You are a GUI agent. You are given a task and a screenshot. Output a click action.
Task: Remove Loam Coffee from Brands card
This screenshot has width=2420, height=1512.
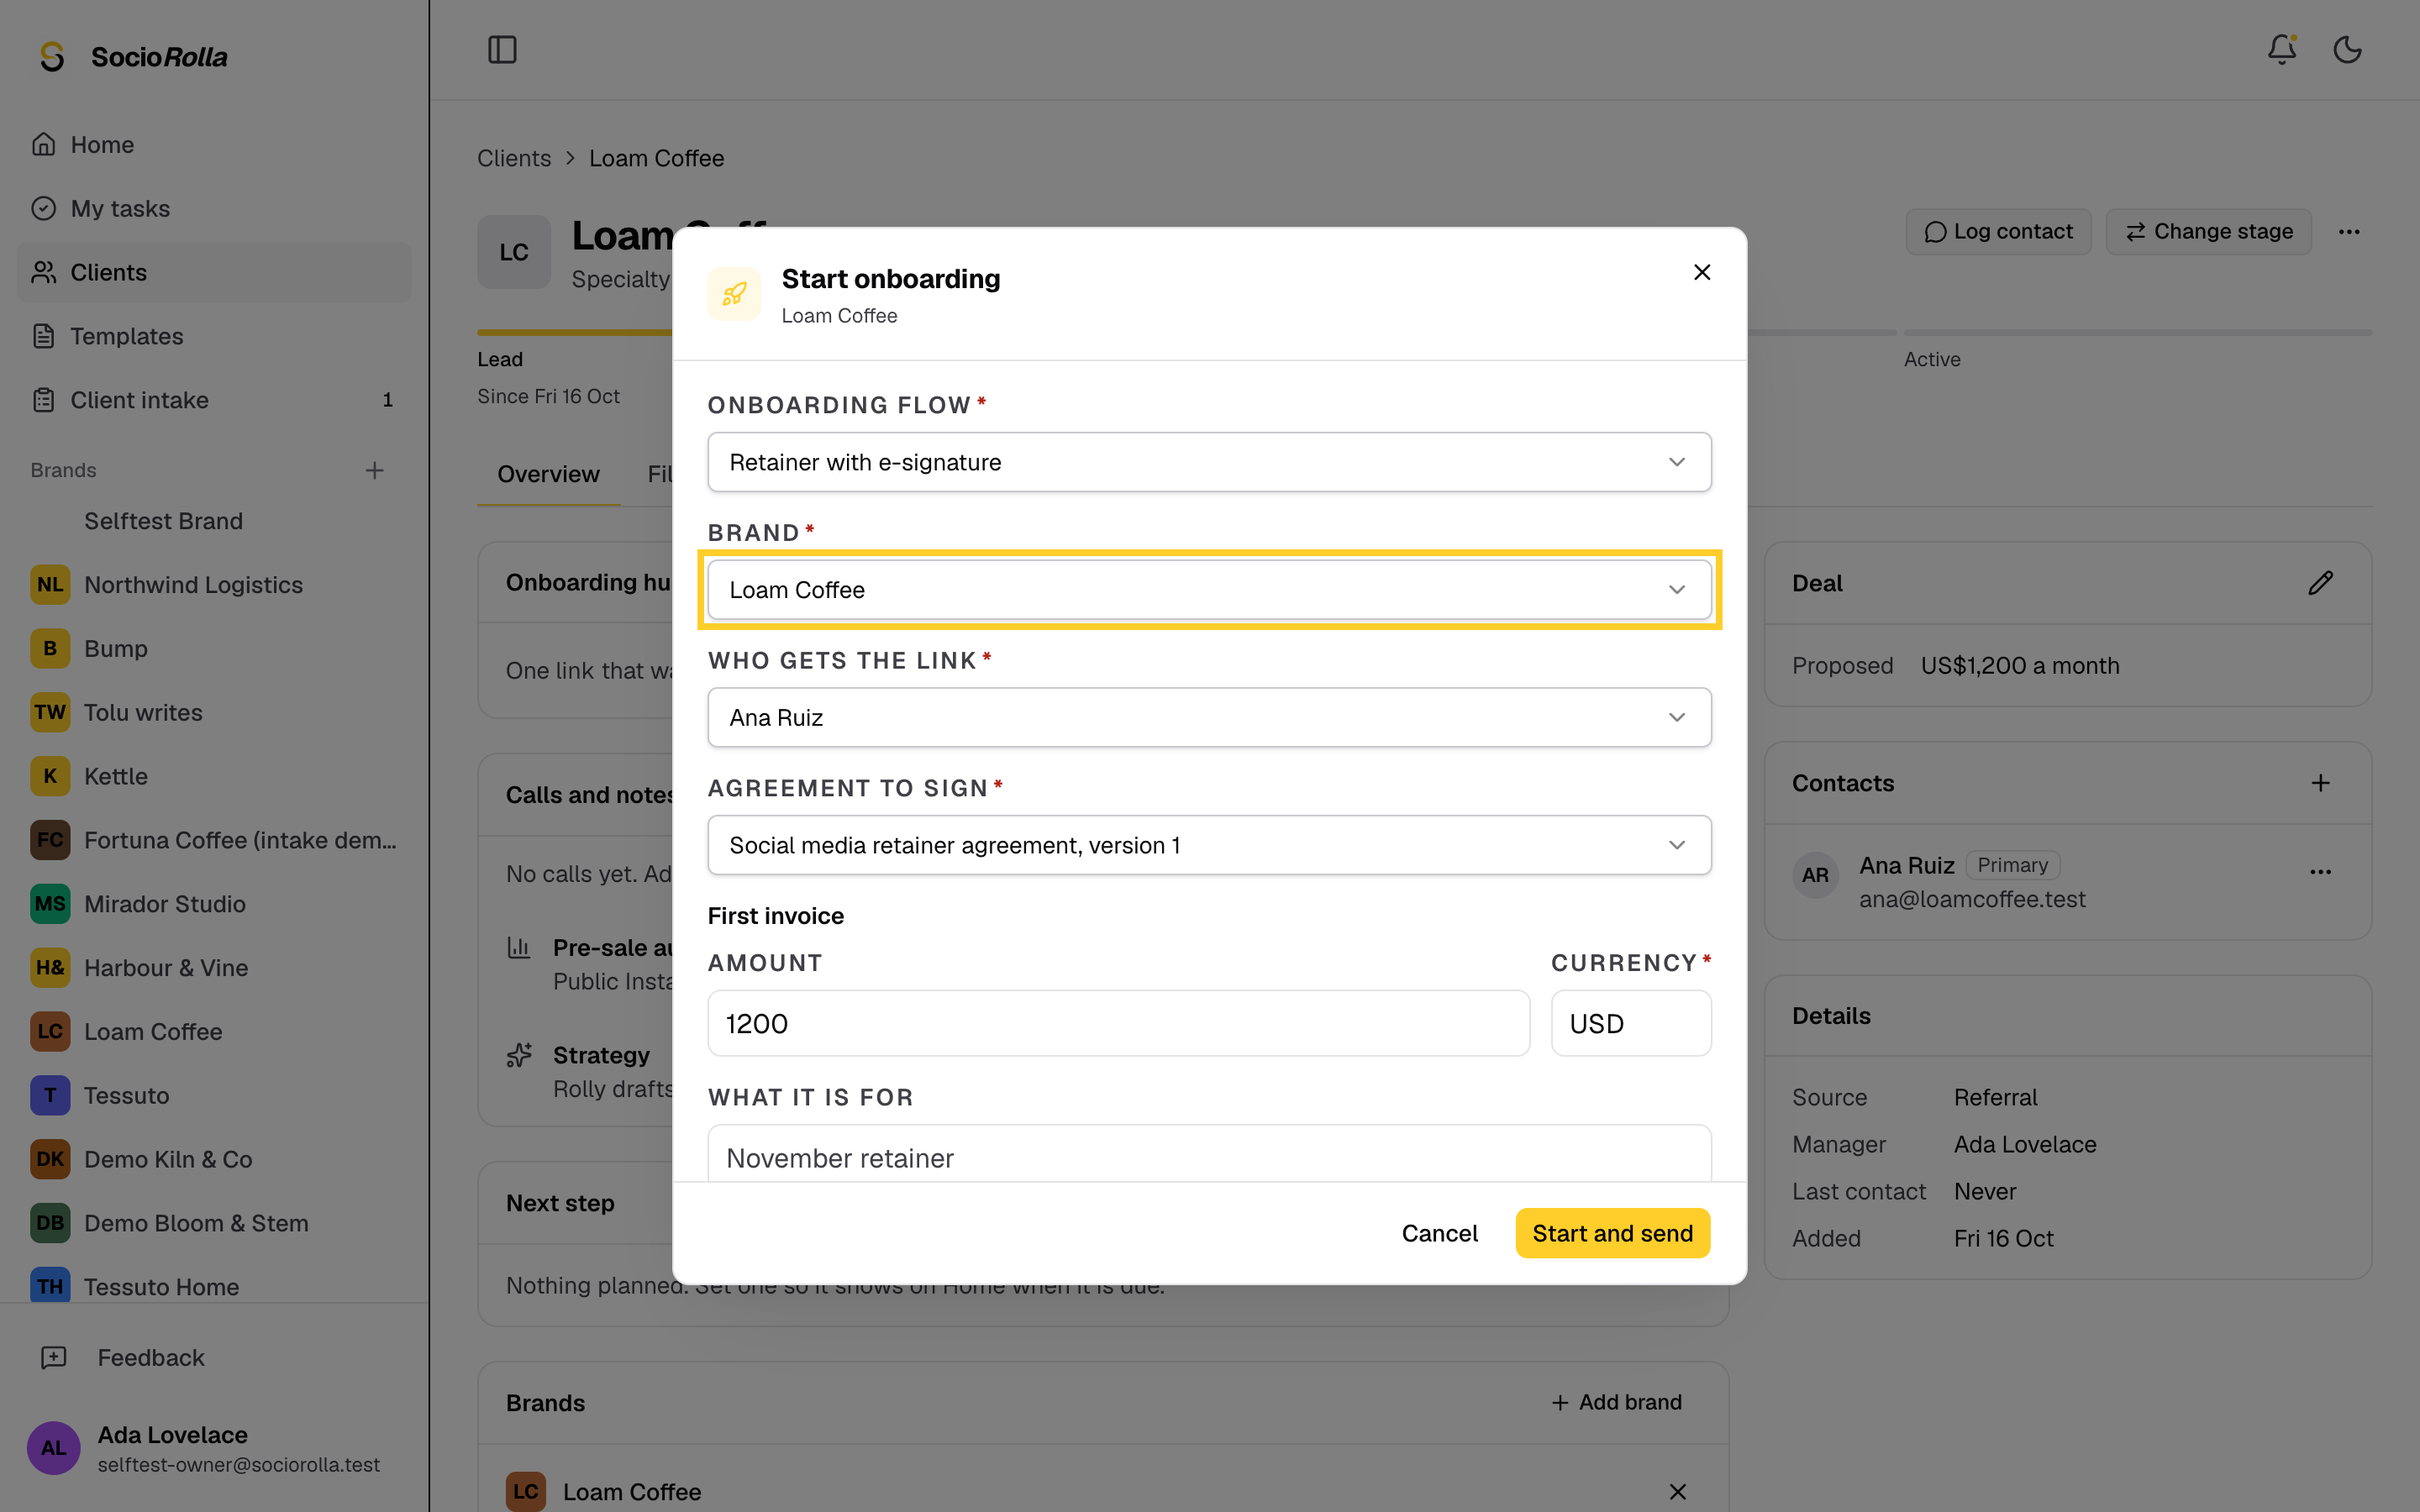(x=1677, y=1491)
